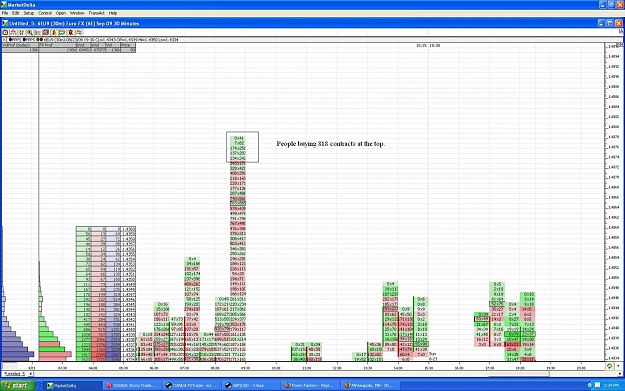Open dropdown arrow beside green refresh icon

[618, 366]
